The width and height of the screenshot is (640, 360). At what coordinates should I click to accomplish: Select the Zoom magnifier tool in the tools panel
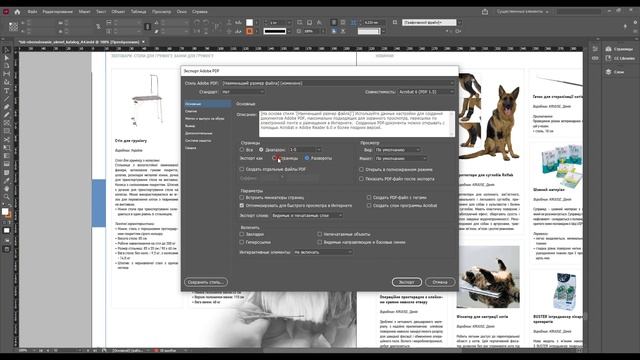[7, 197]
